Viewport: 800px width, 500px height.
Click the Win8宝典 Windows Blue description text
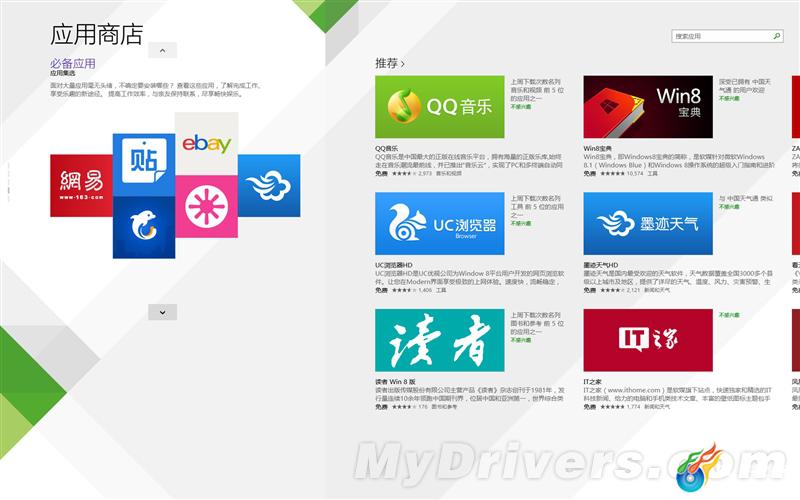point(679,161)
